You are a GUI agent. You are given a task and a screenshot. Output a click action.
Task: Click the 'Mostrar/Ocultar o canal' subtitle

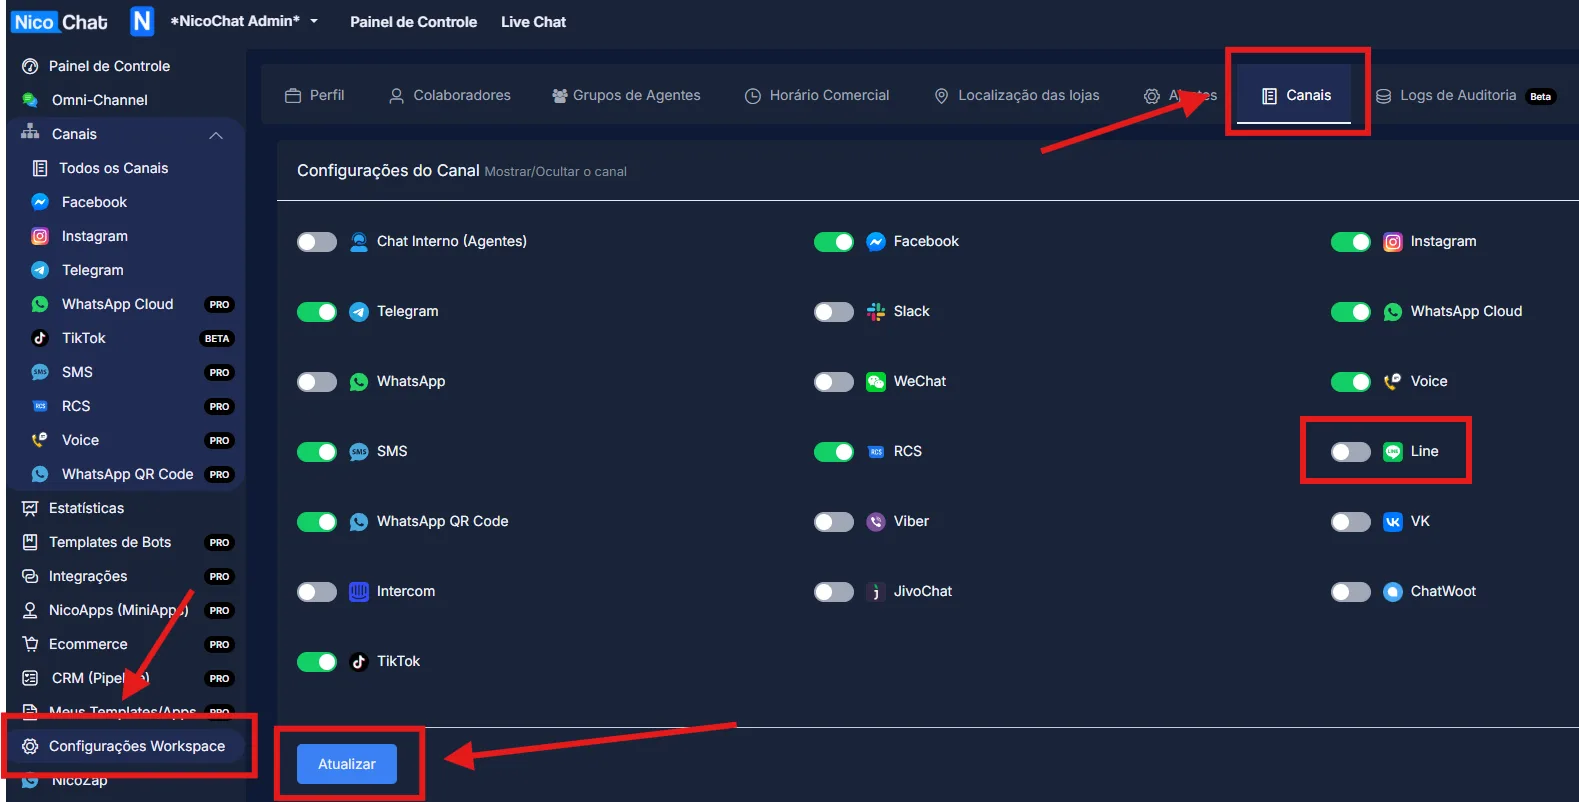point(555,172)
